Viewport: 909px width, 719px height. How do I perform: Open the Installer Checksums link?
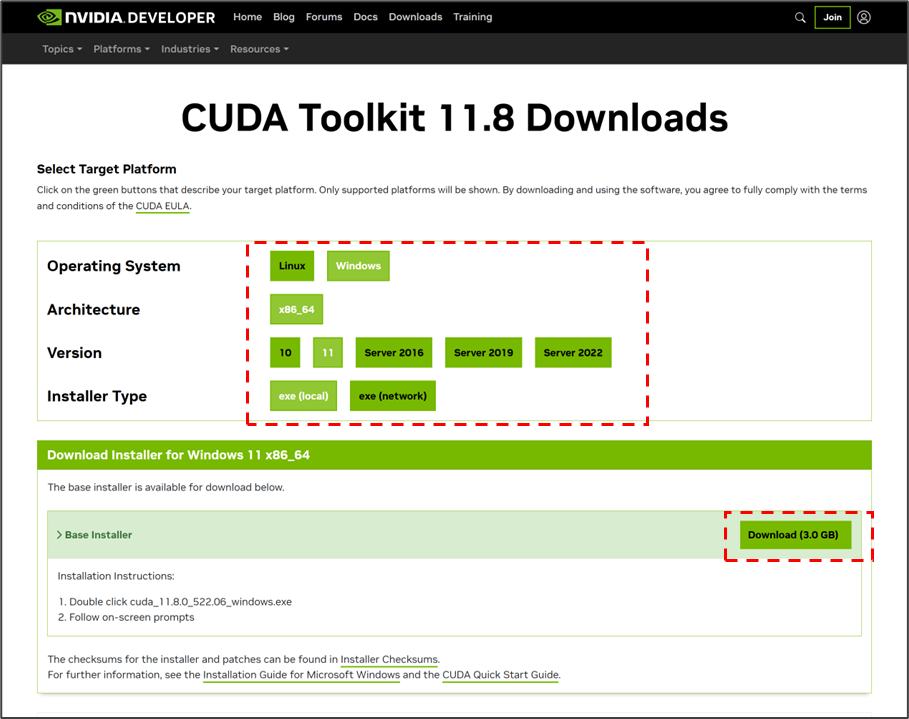coord(389,659)
